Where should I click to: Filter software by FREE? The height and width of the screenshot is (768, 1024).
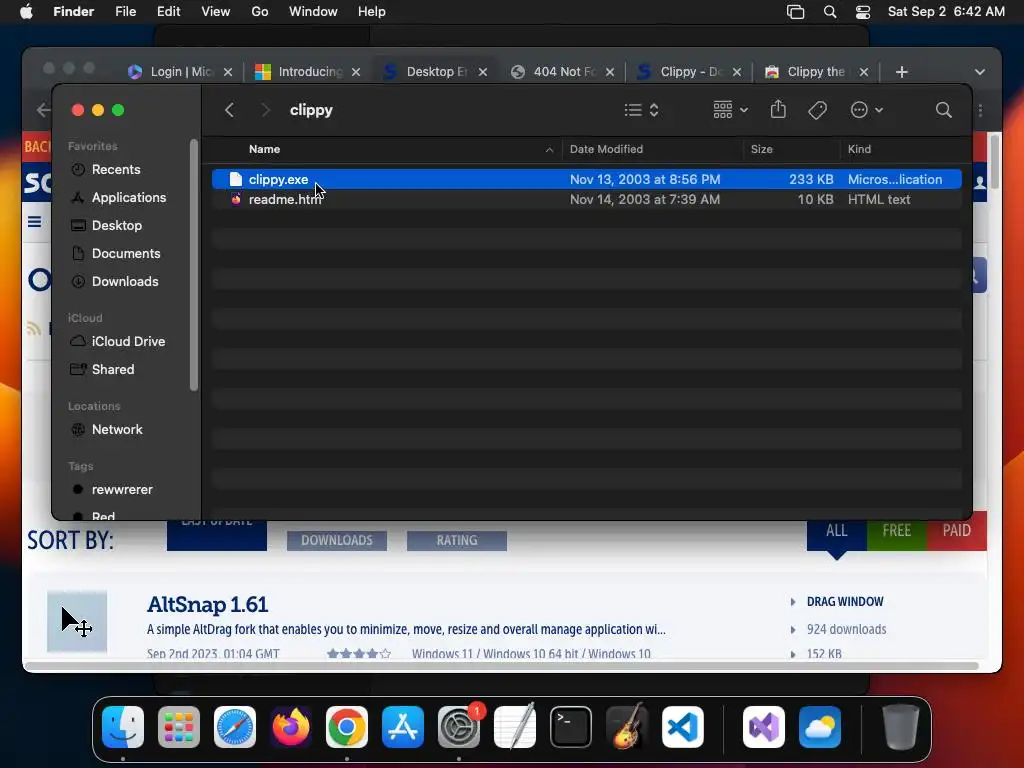pos(897,531)
